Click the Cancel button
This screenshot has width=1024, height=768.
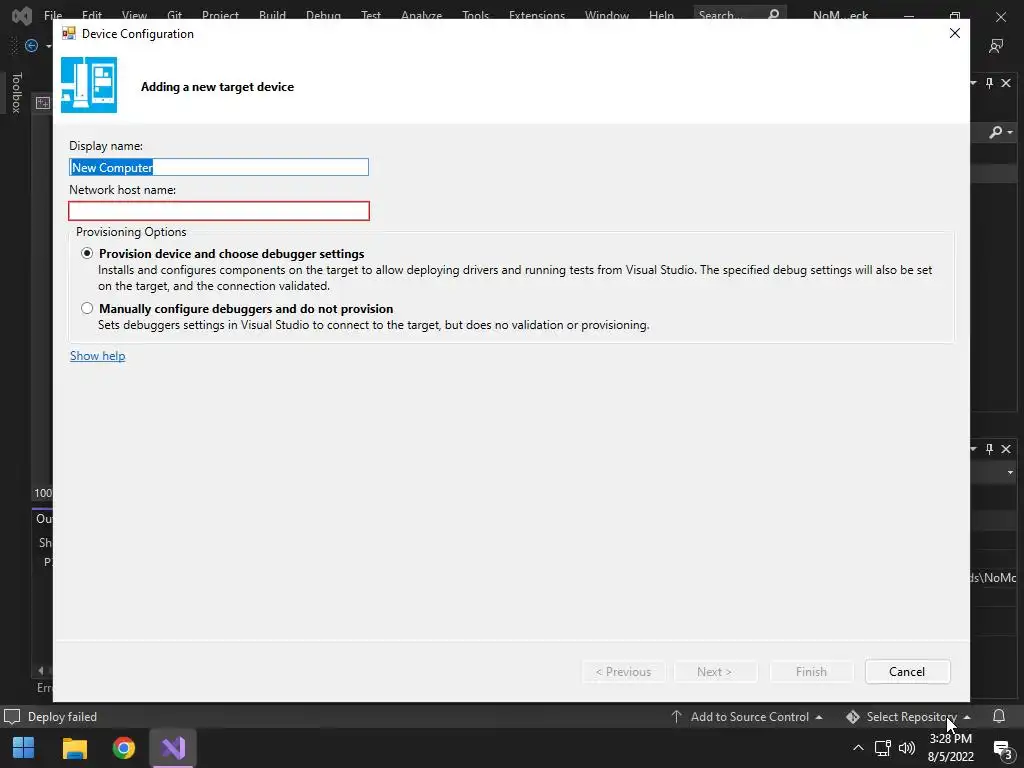point(907,671)
